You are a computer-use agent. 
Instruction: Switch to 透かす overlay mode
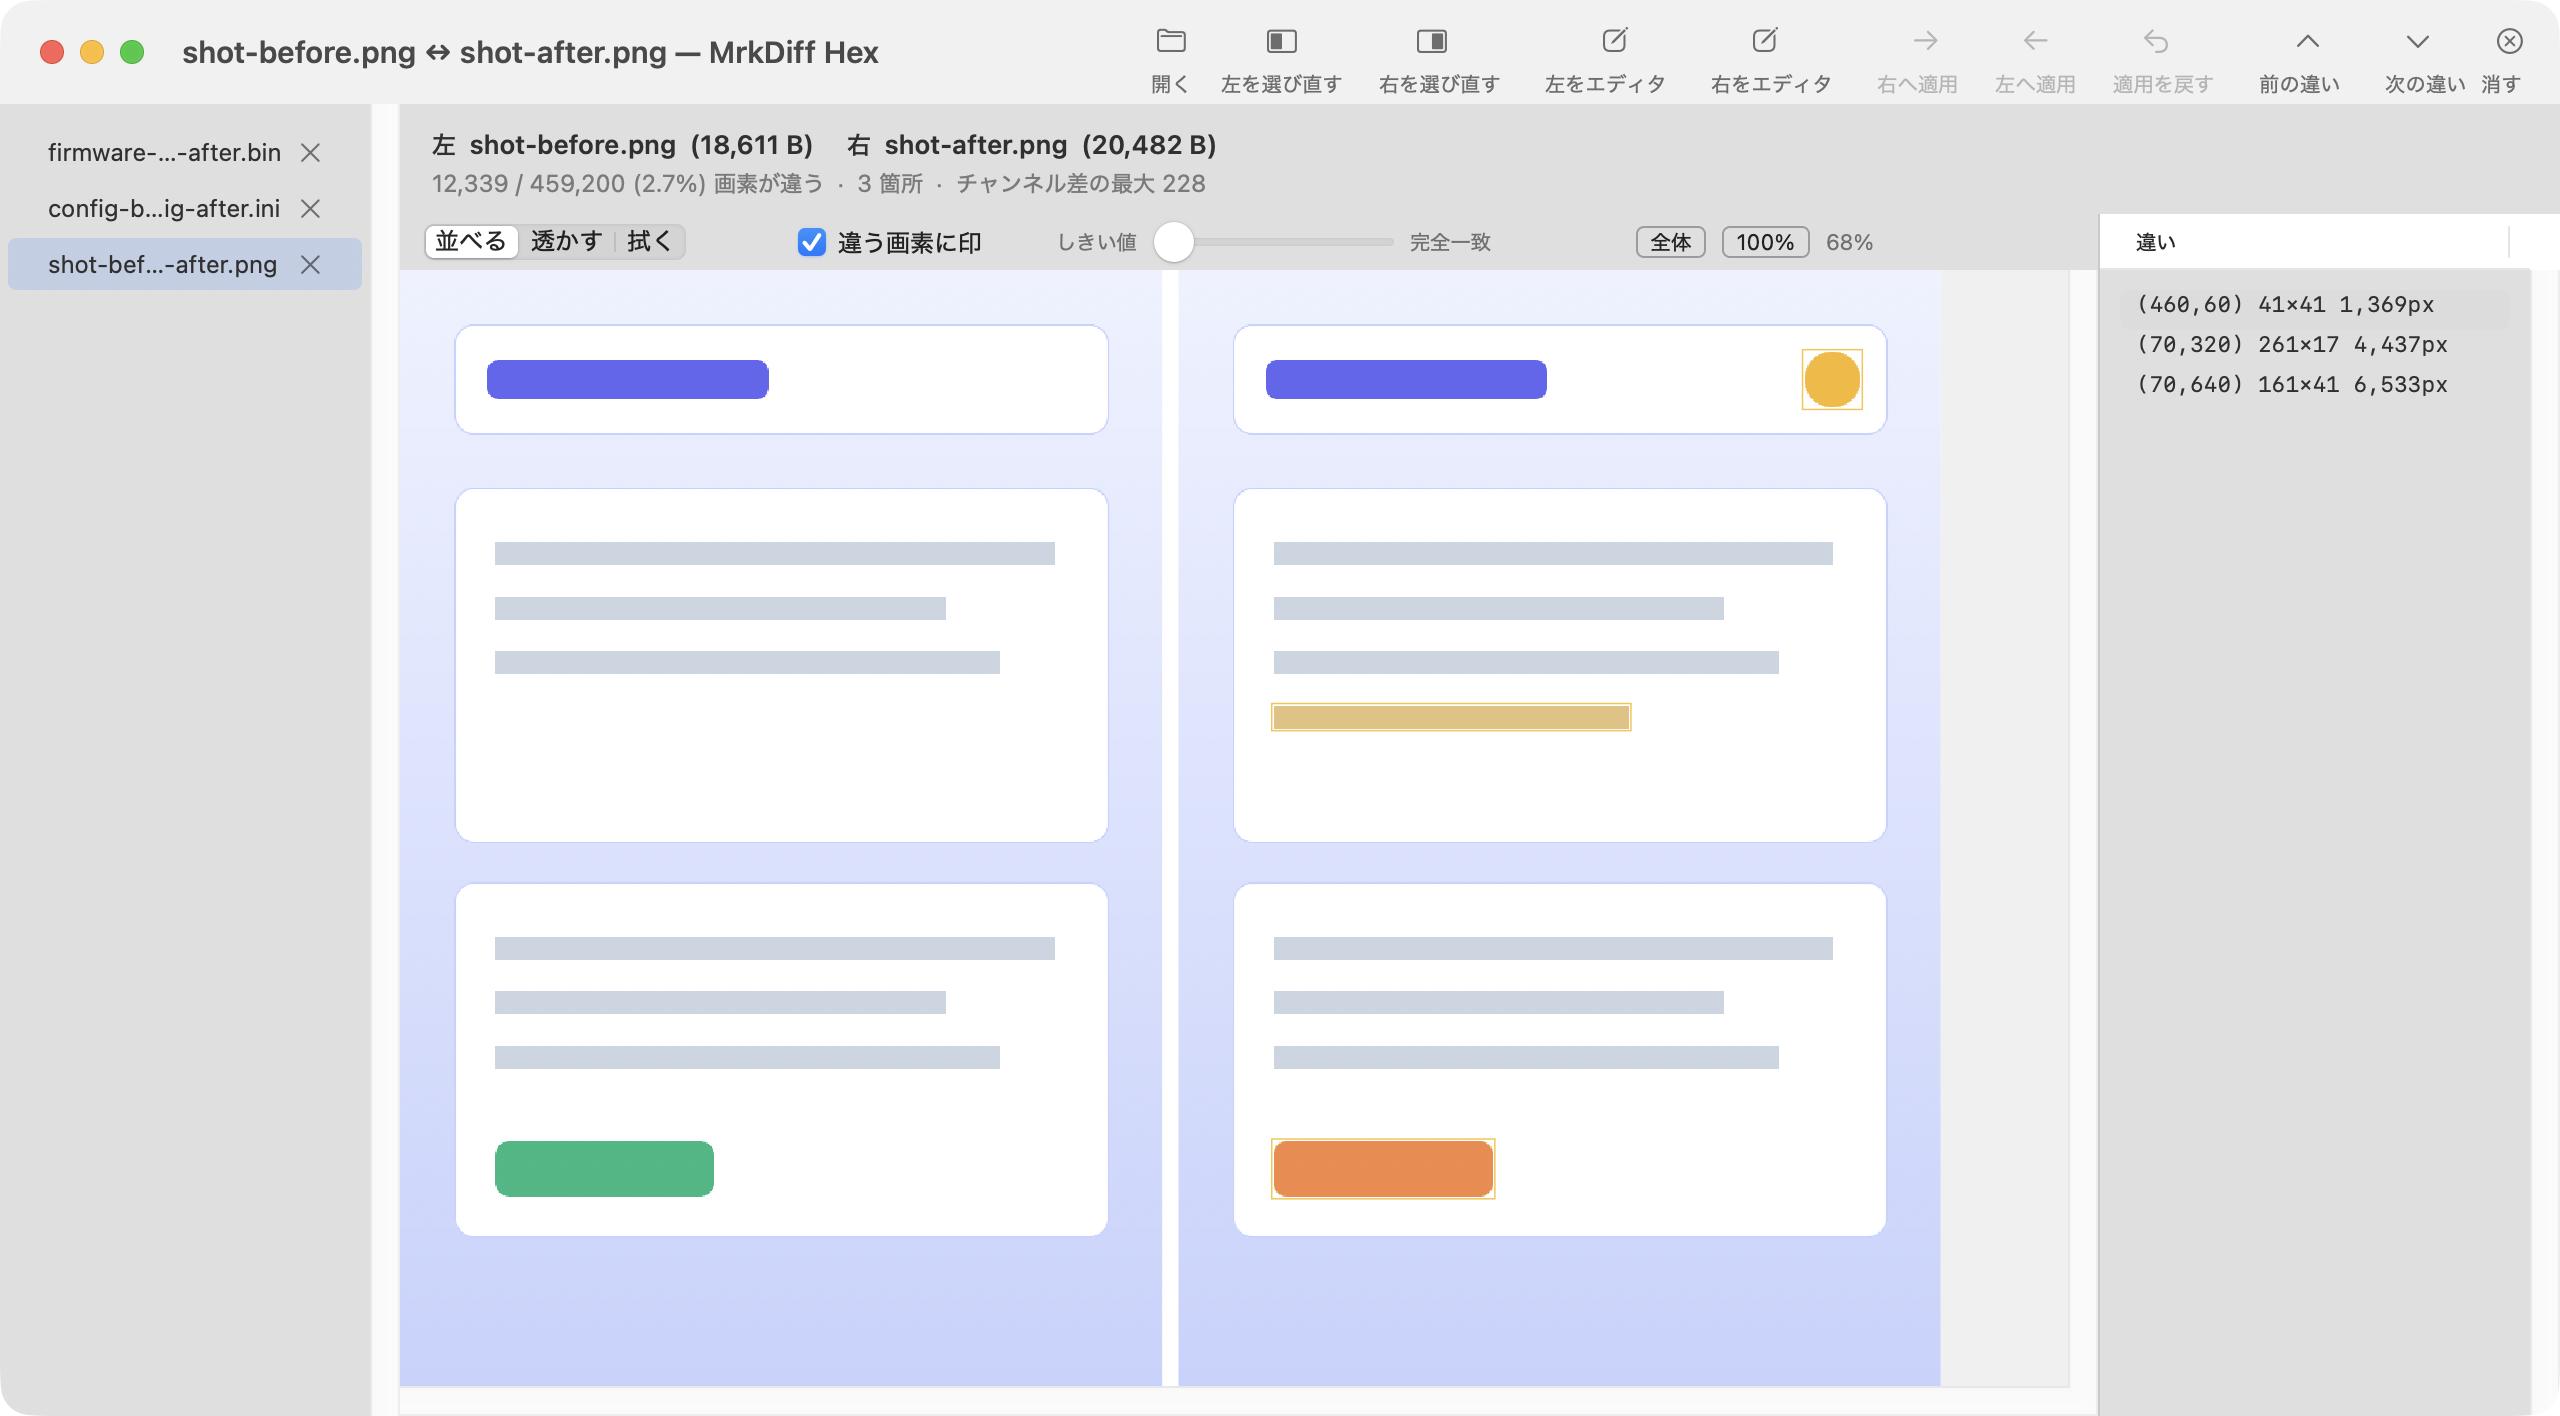566,242
